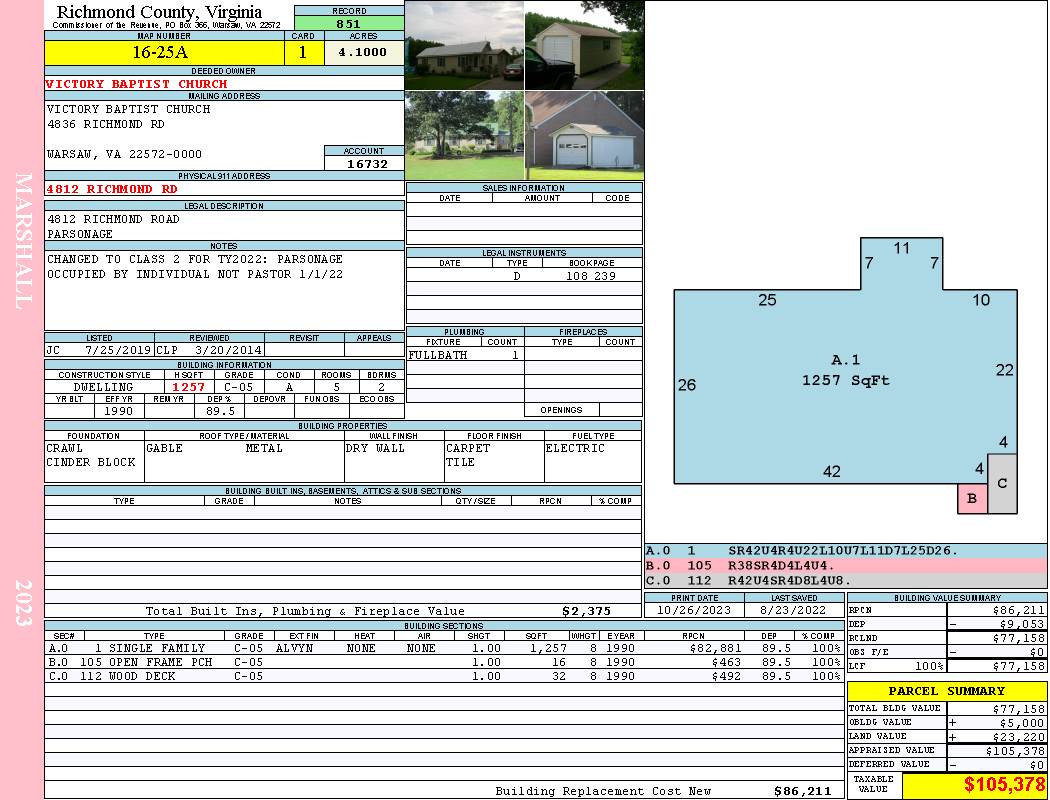
Task: Click the bottom-left yard photo
Action: [464, 136]
